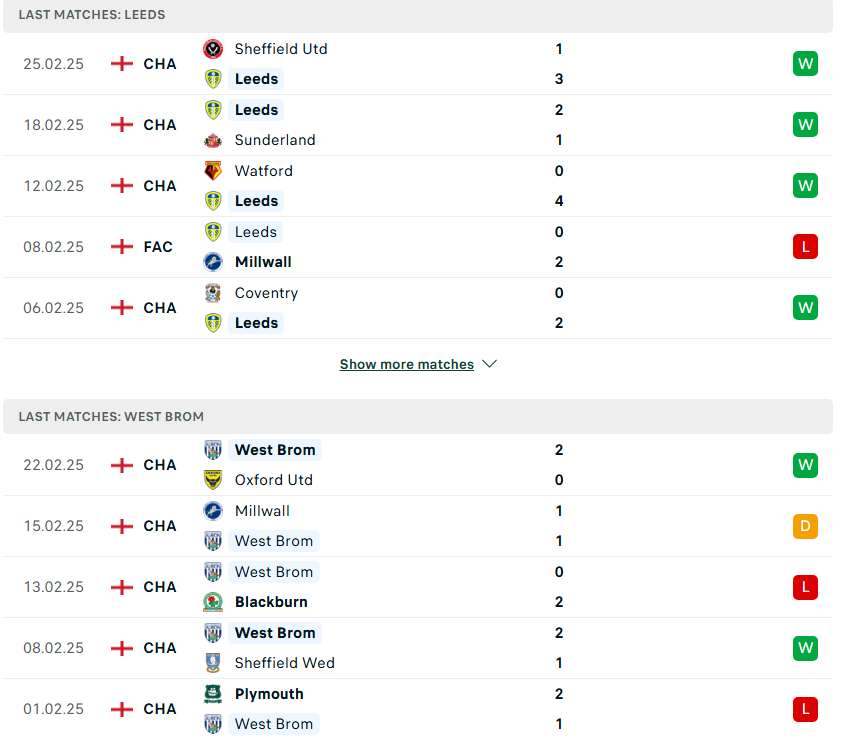The height and width of the screenshot is (738, 842).
Task: Click the Millwall crest in FAC match
Action: point(213,262)
